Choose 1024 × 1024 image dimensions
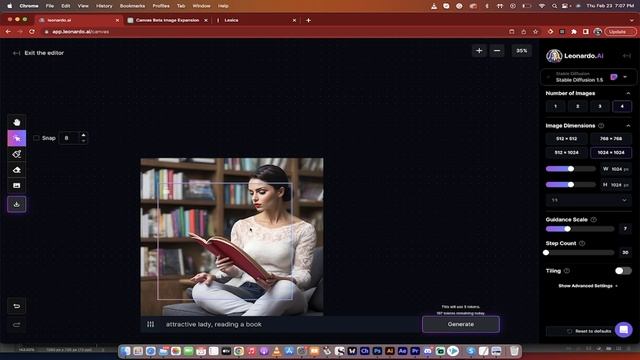 pyautogui.click(x=611, y=153)
